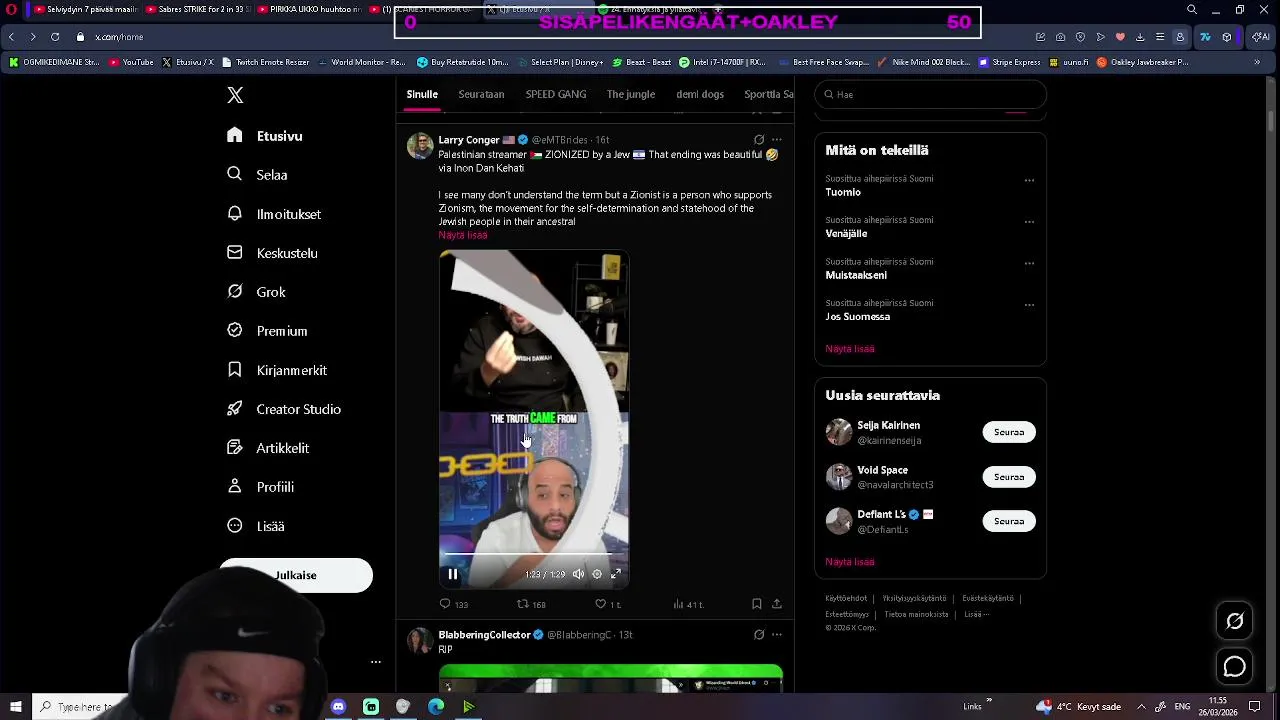Open Twitch Emote Resizer bookmark
This screenshot has width=1280, height=720.
[265, 62]
